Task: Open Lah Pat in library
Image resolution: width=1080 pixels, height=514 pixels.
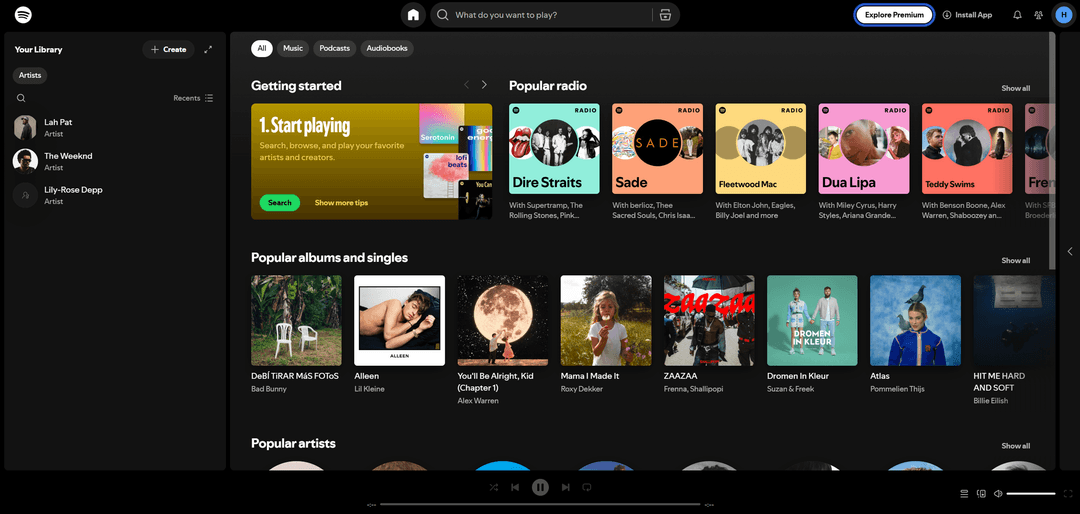Action: (115, 127)
